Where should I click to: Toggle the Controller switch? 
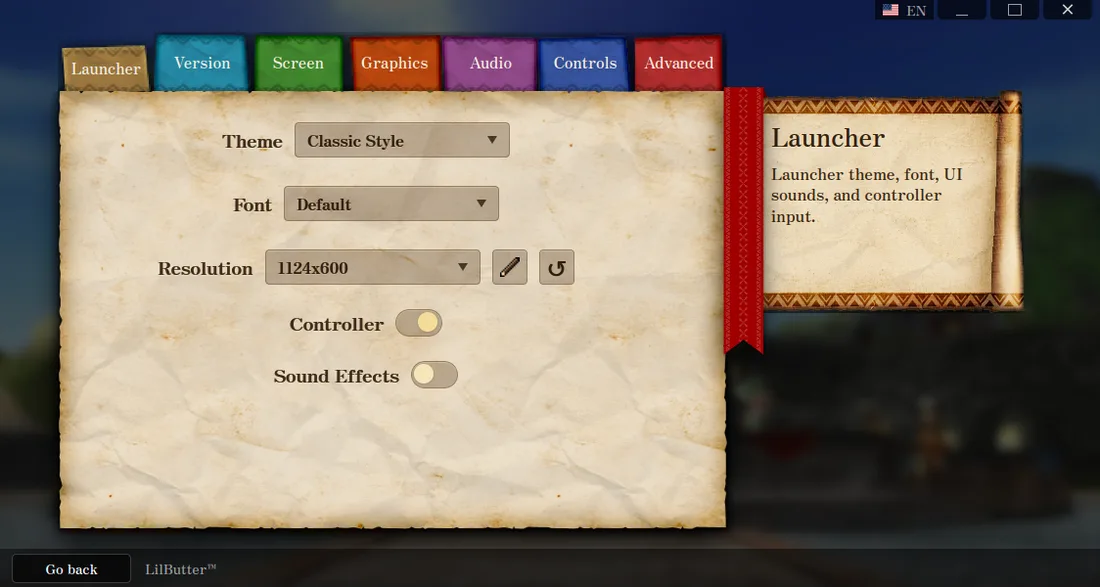point(419,323)
